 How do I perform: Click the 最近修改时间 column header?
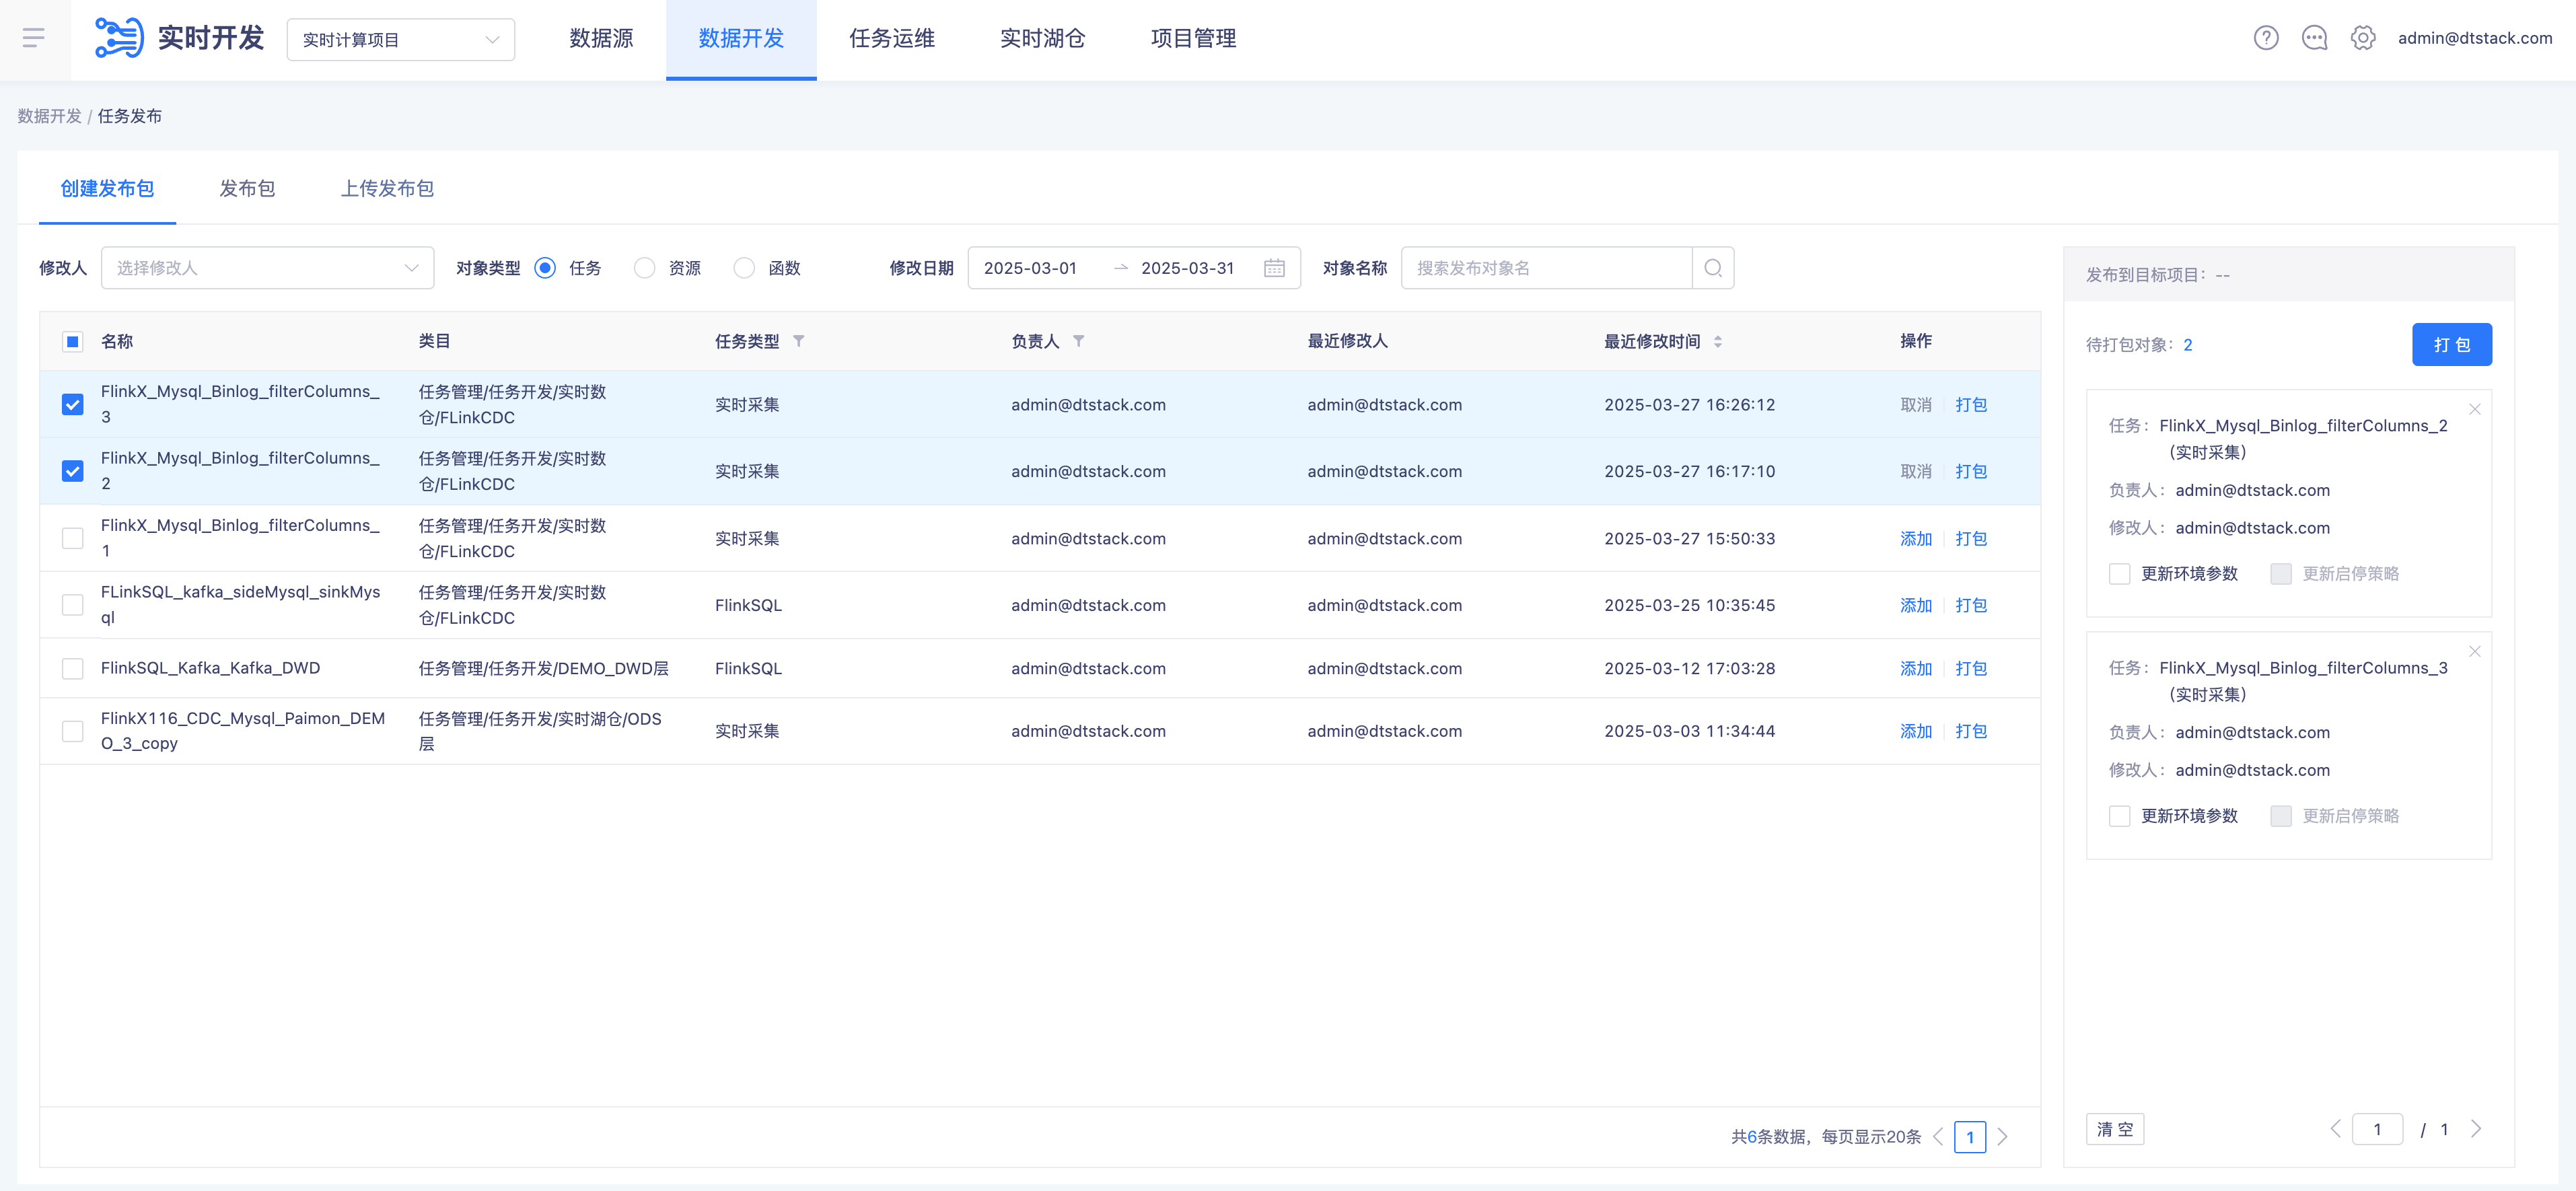[1652, 341]
